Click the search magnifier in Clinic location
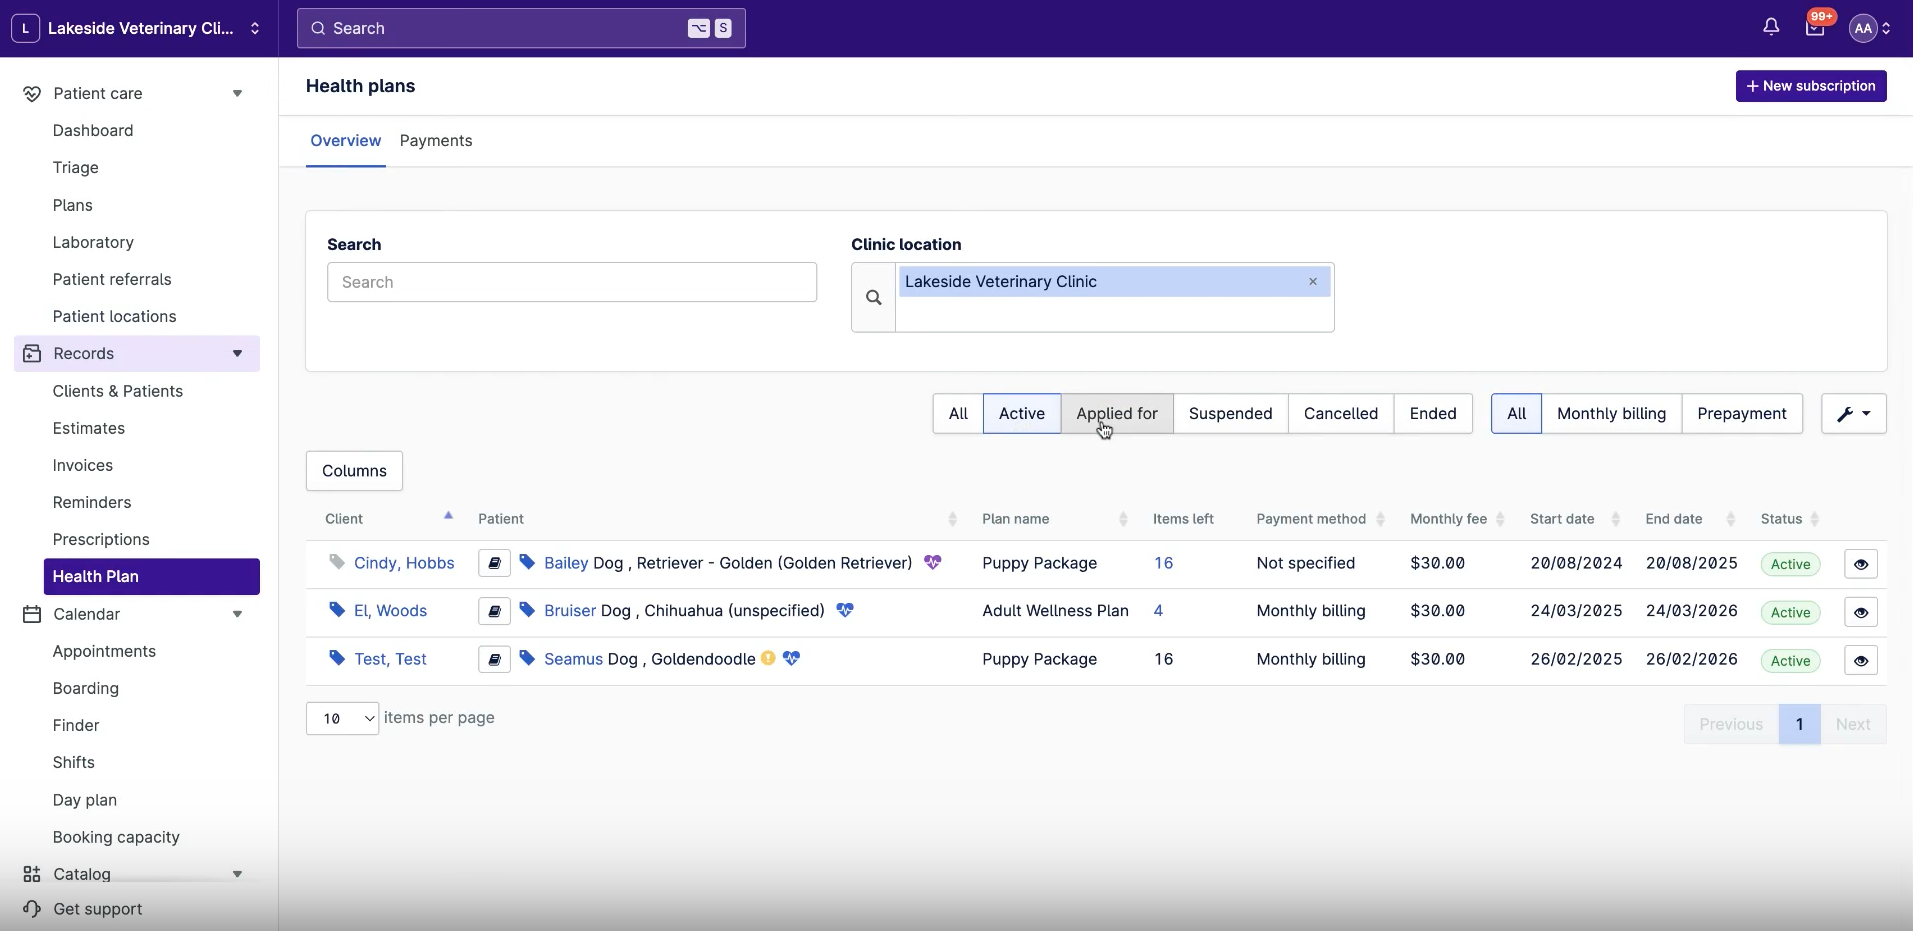The height and width of the screenshot is (931, 1913). pyautogui.click(x=874, y=297)
